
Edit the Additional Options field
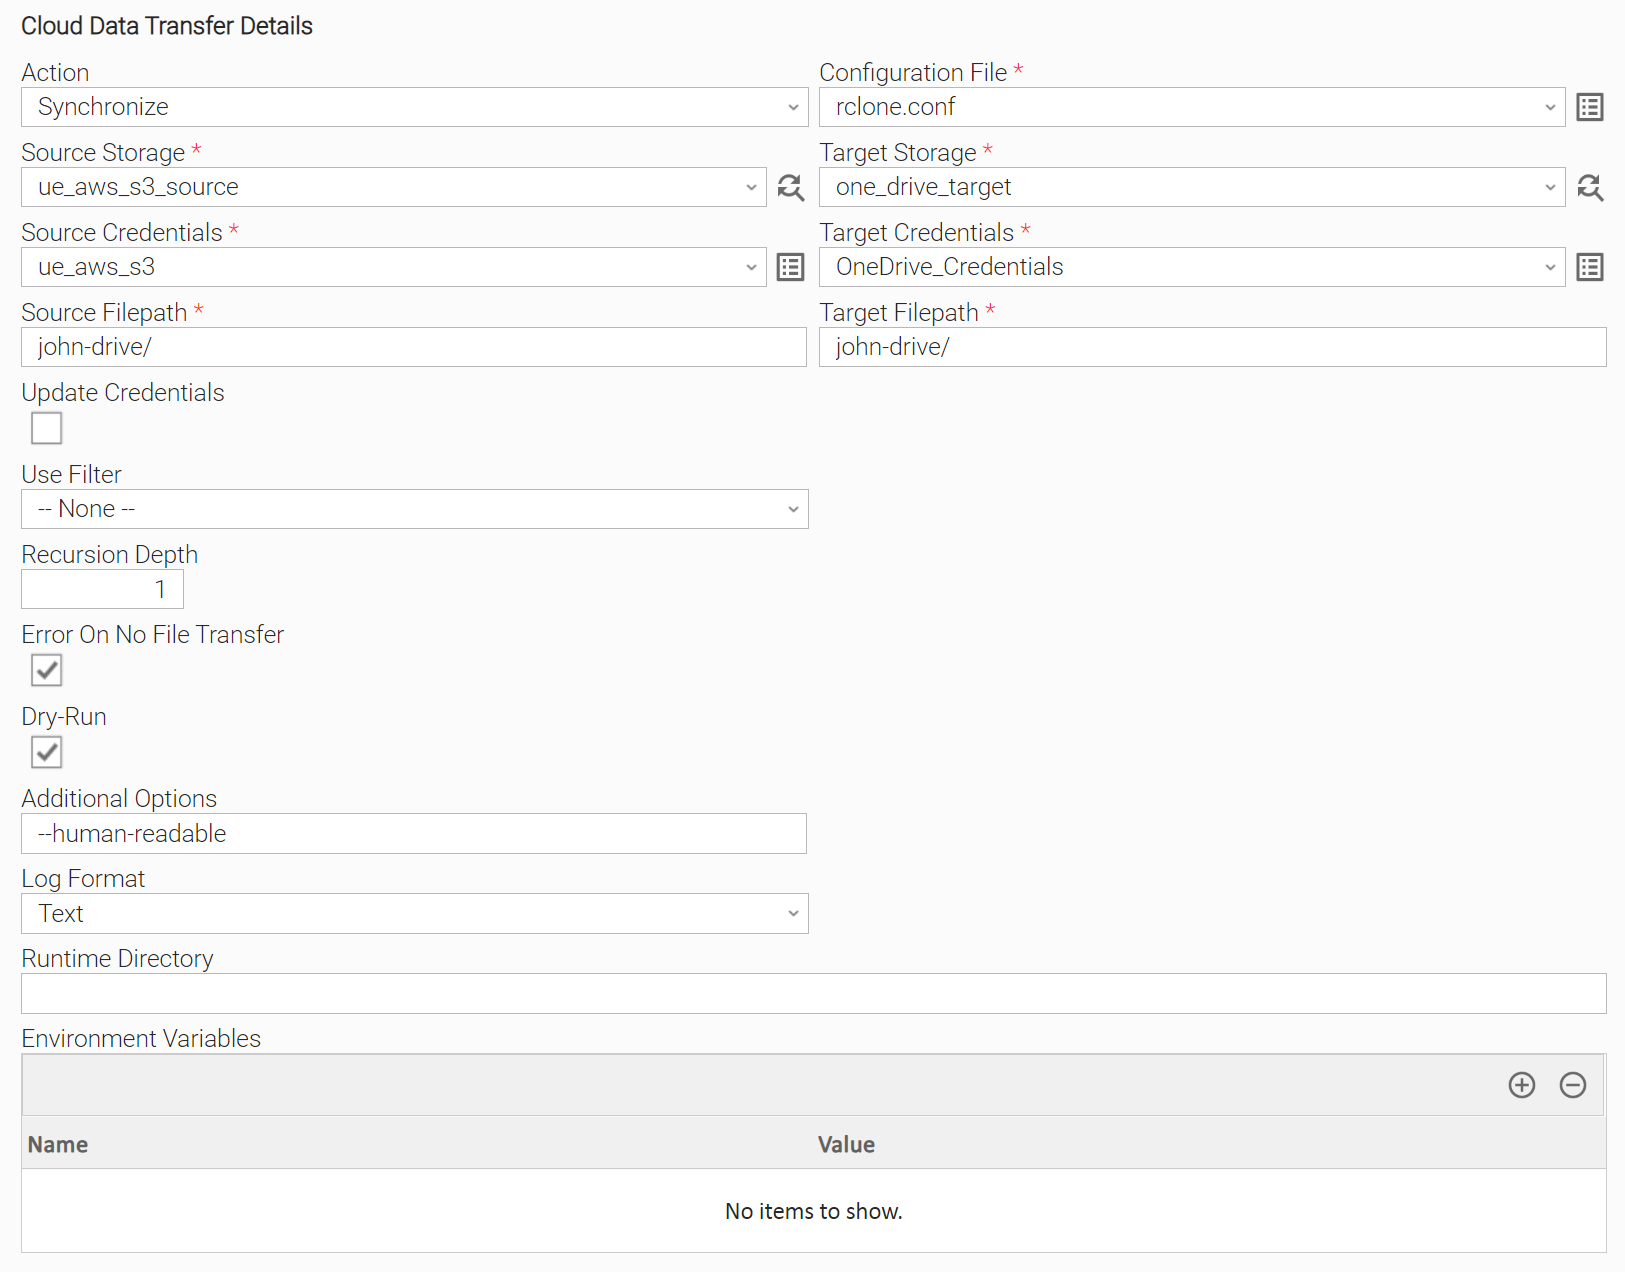(414, 833)
